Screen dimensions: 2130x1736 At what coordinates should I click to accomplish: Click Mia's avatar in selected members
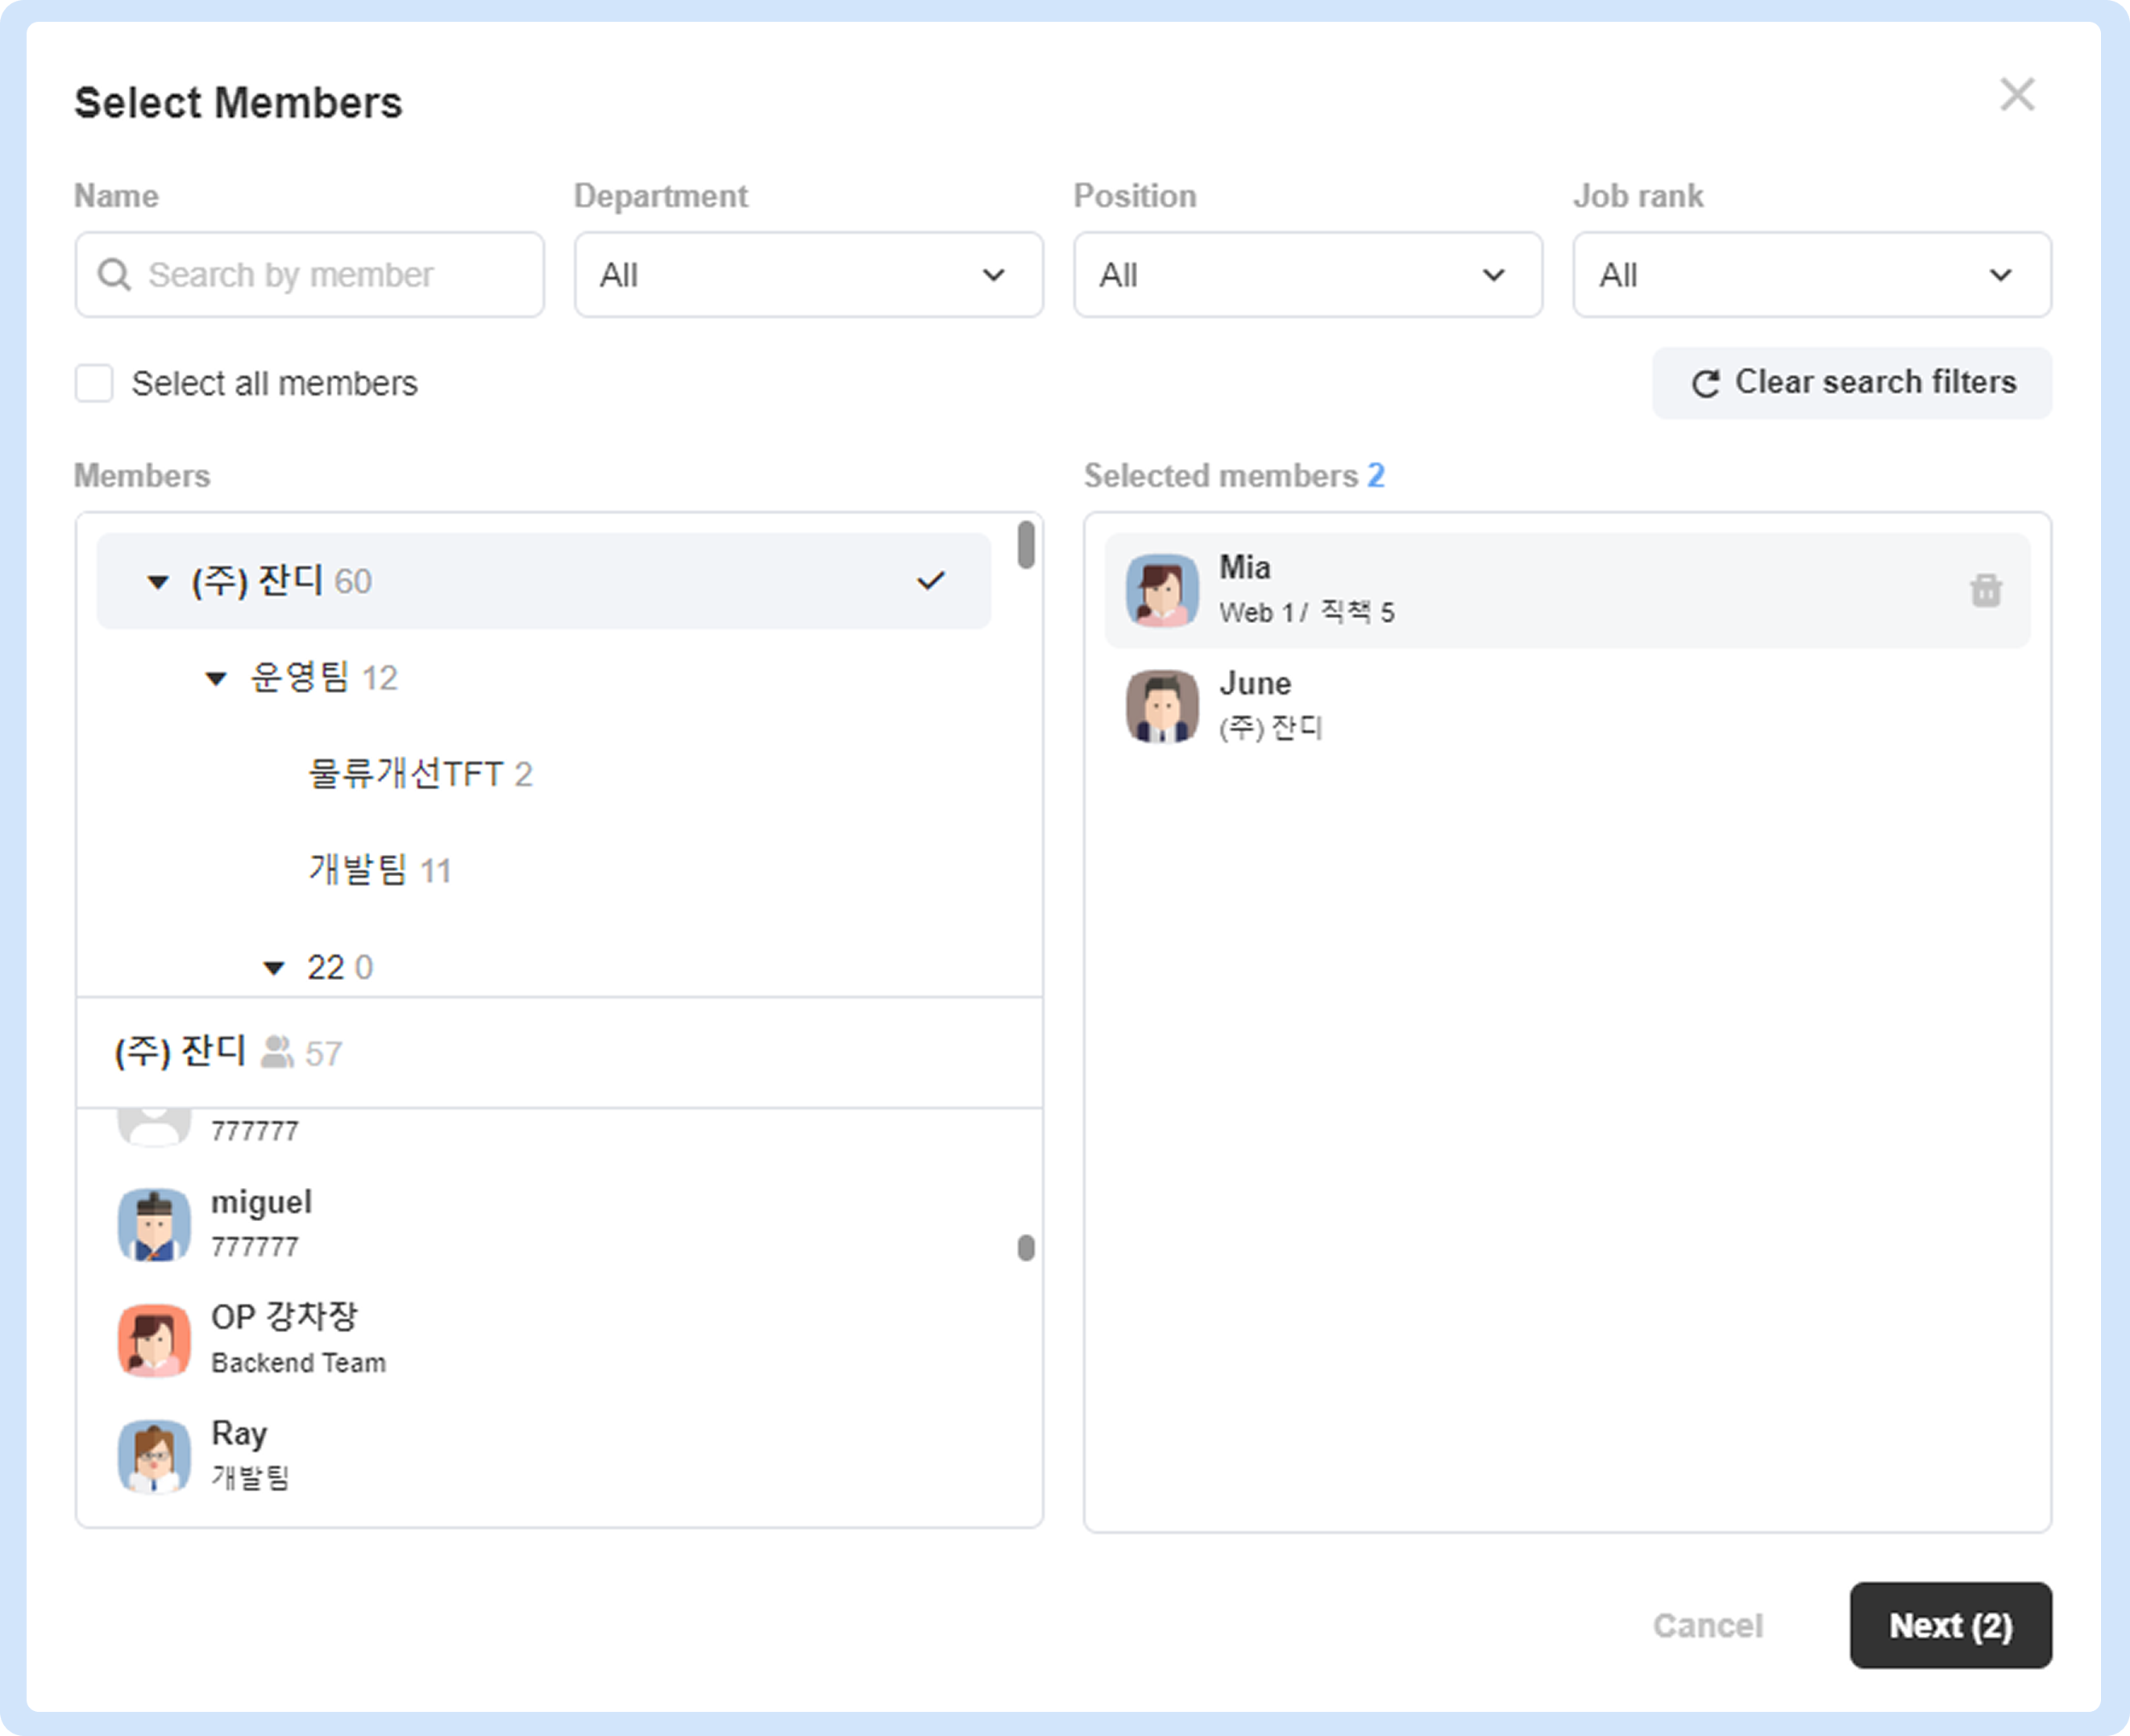pyautogui.click(x=1161, y=591)
